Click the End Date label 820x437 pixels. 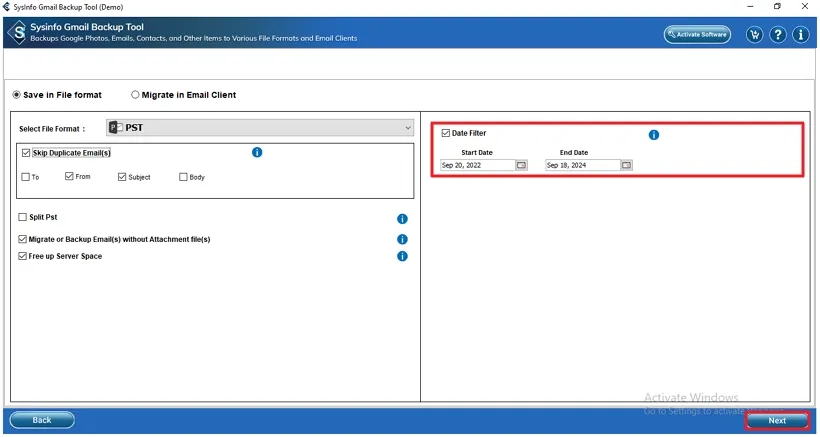574,153
